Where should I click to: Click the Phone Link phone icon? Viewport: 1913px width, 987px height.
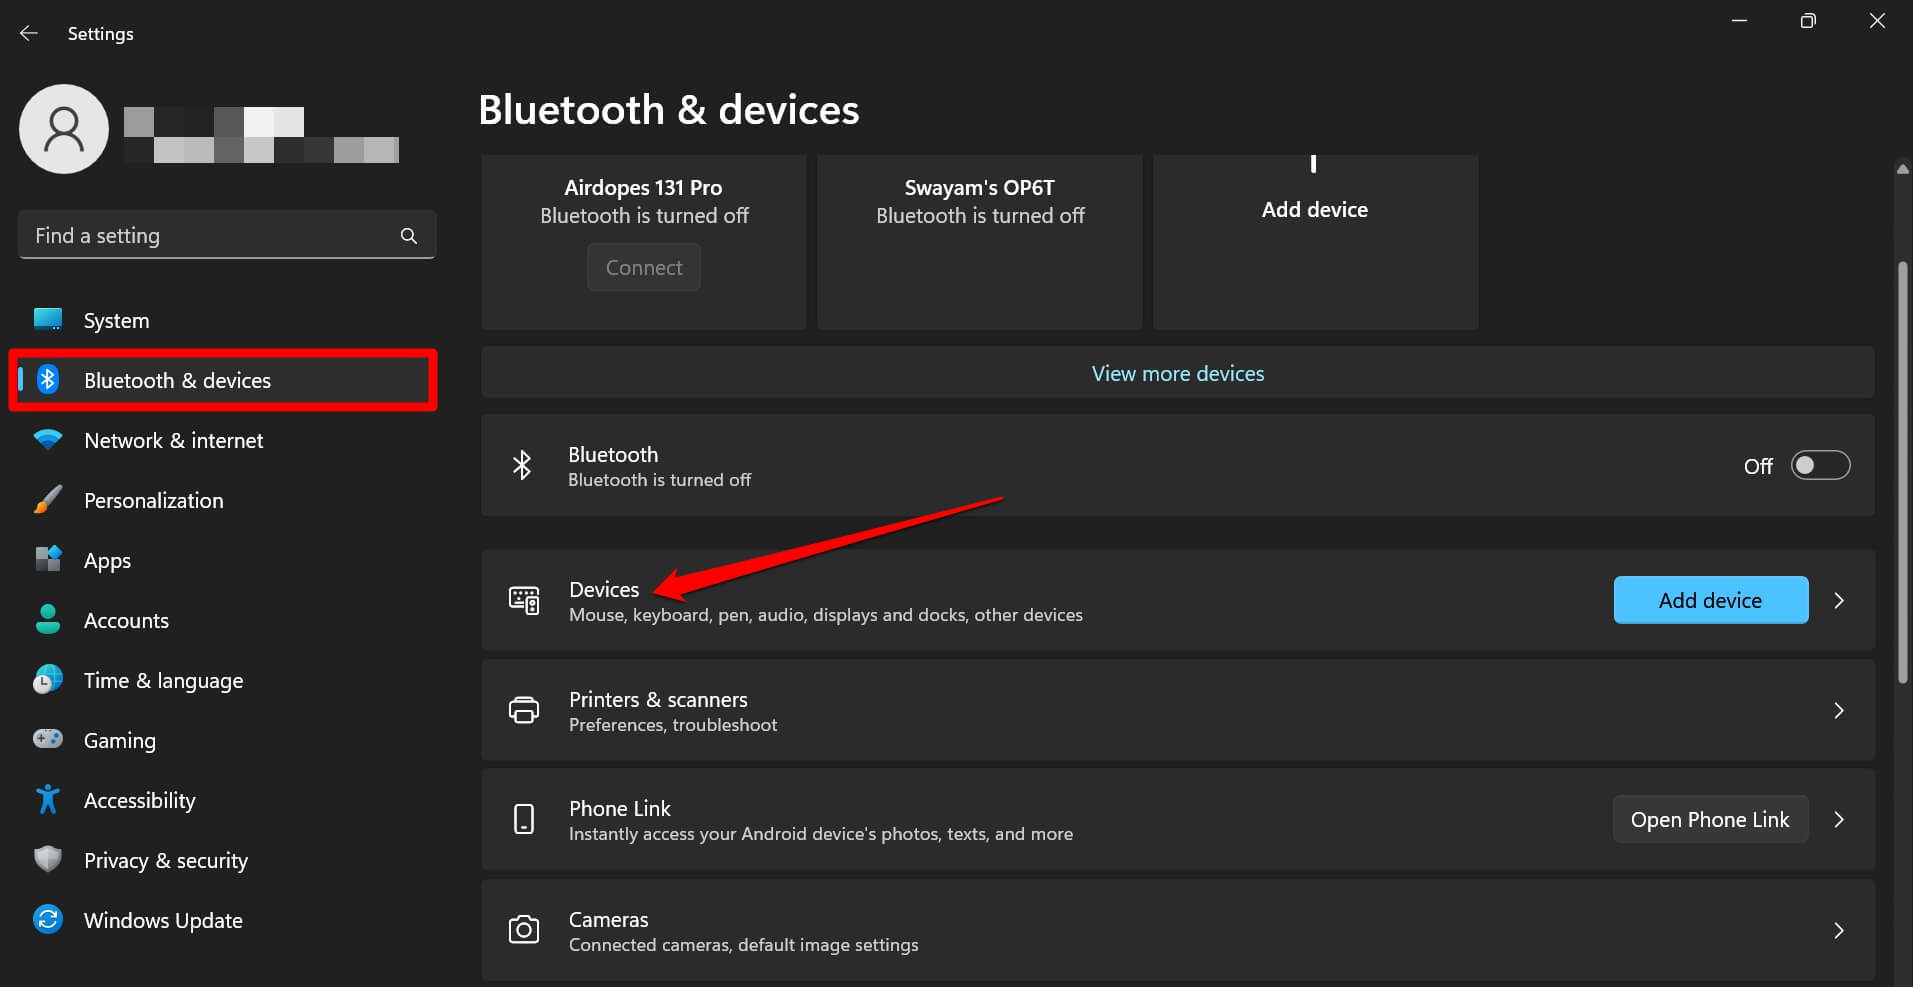[x=524, y=819]
